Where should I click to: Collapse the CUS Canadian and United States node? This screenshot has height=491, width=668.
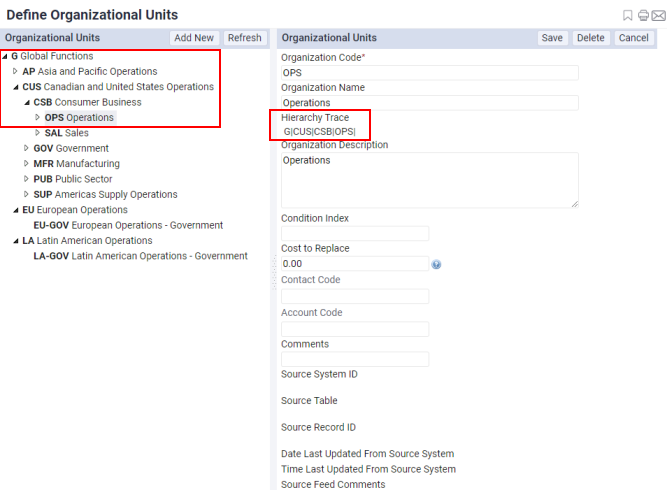(15, 87)
